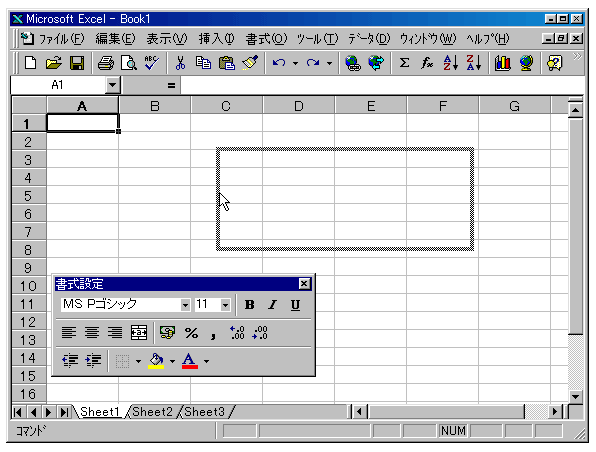Viewport: 596px width, 452px height.
Task: Show more toolbar buttons chevron
Action: coord(577,57)
